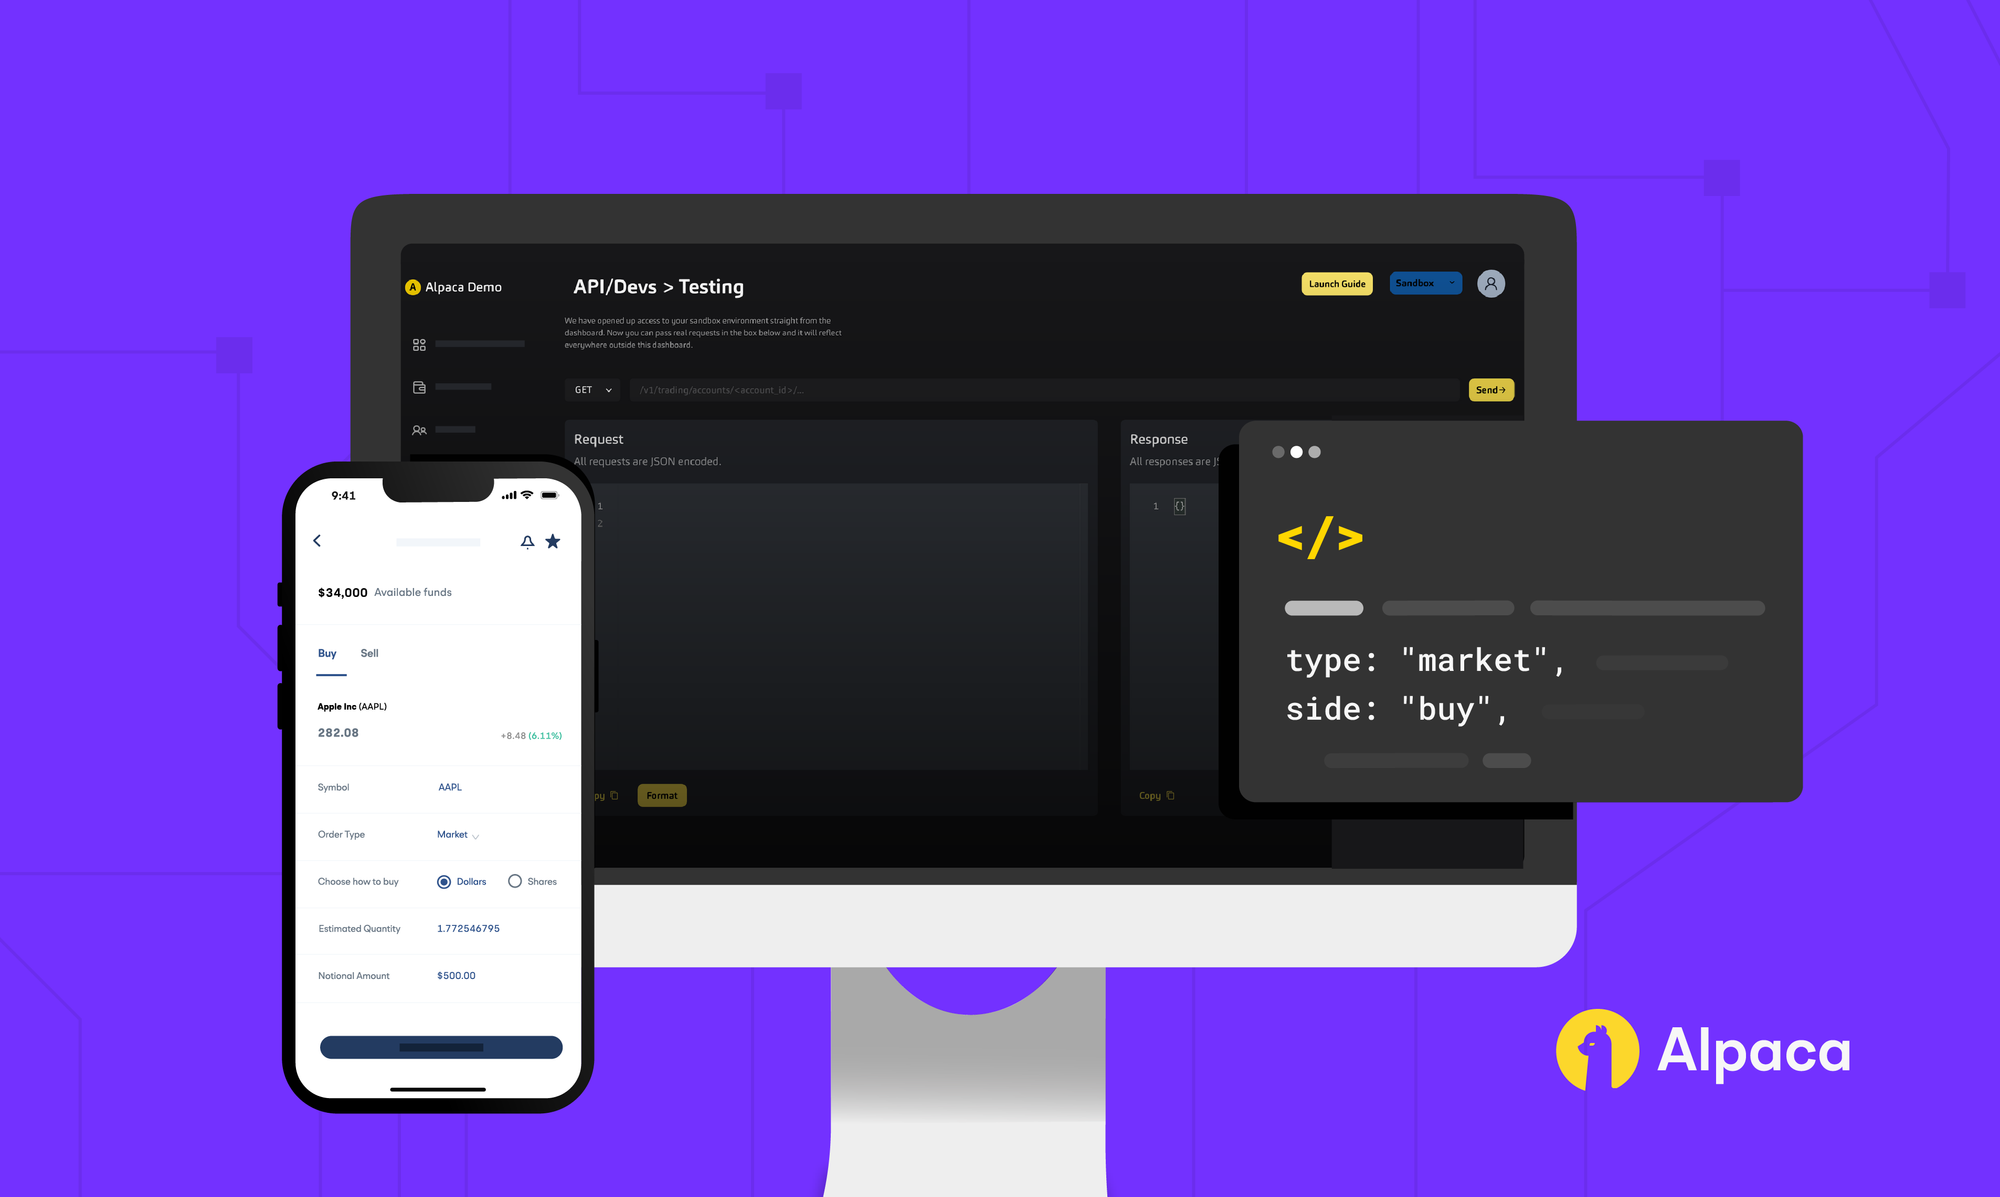
Task: Click the code editor </> icon
Action: click(x=1319, y=537)
